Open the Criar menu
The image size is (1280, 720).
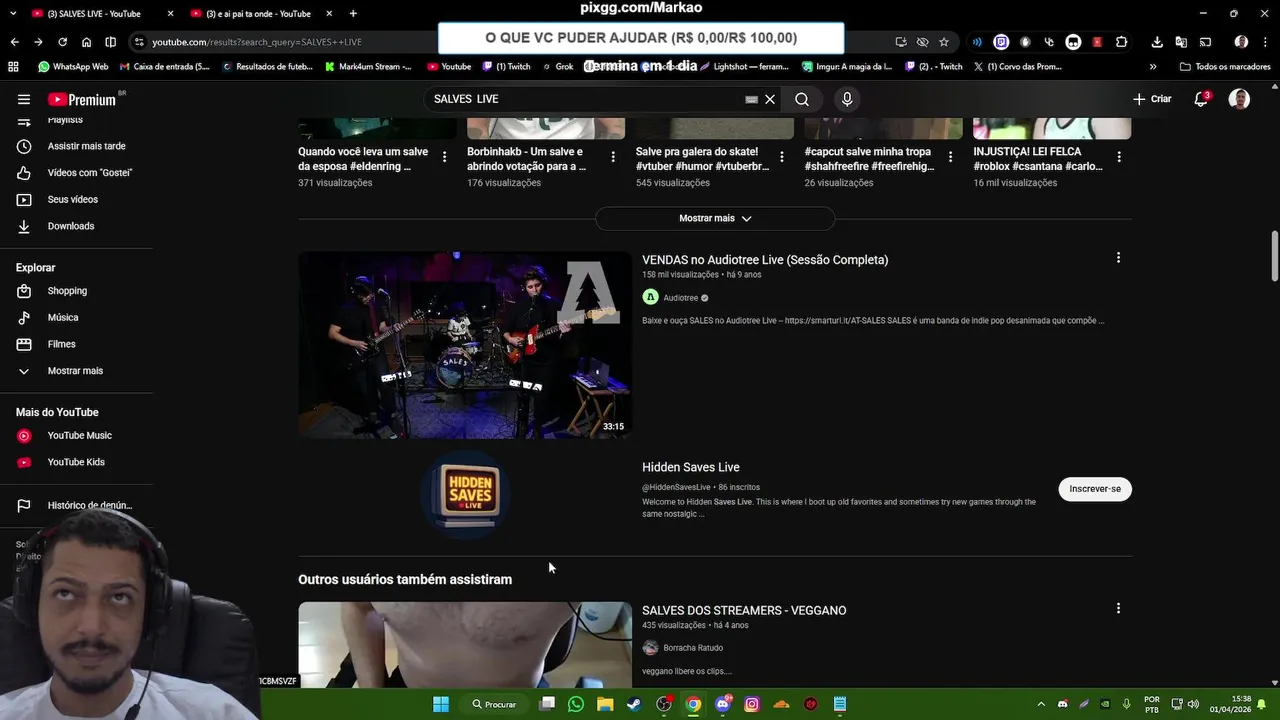[1152, 99]
